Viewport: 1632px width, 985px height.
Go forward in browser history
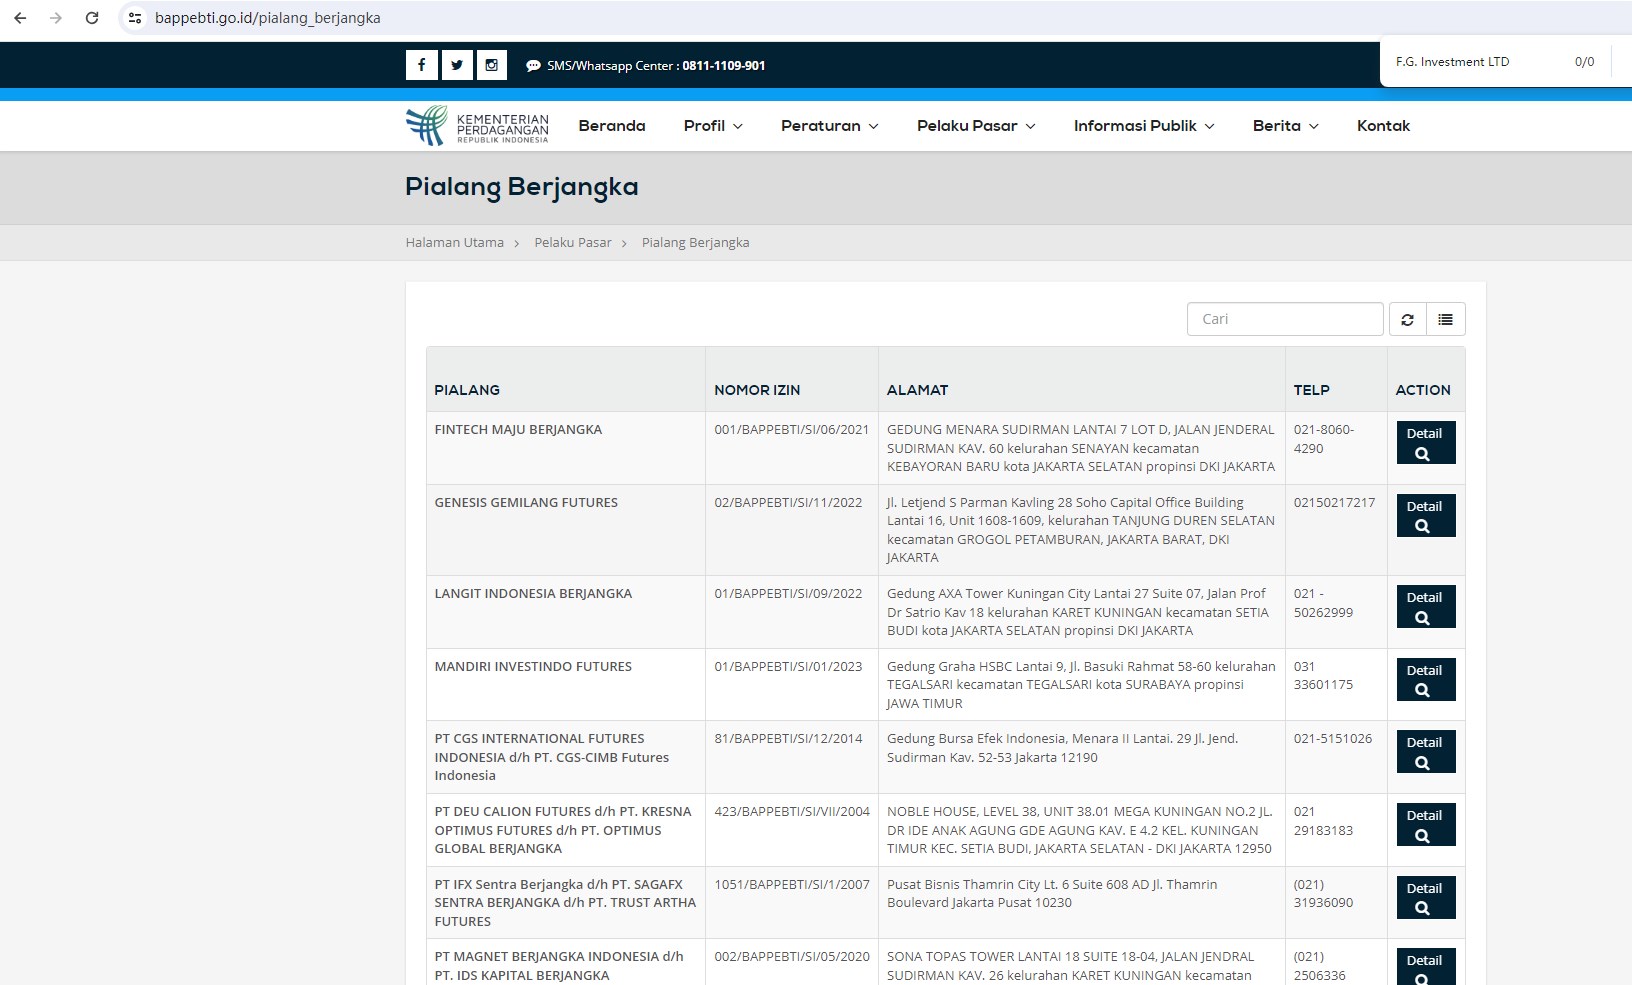coord(56,18)
